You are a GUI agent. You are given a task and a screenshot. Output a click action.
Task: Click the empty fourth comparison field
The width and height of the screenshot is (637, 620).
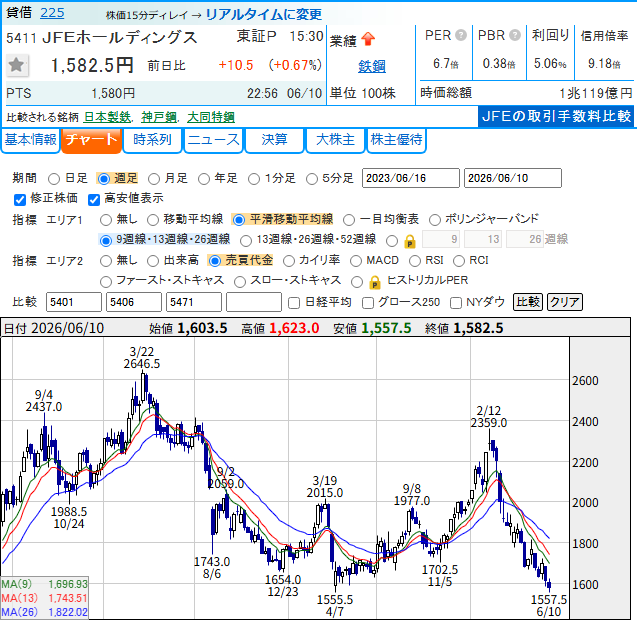[254, 302]
